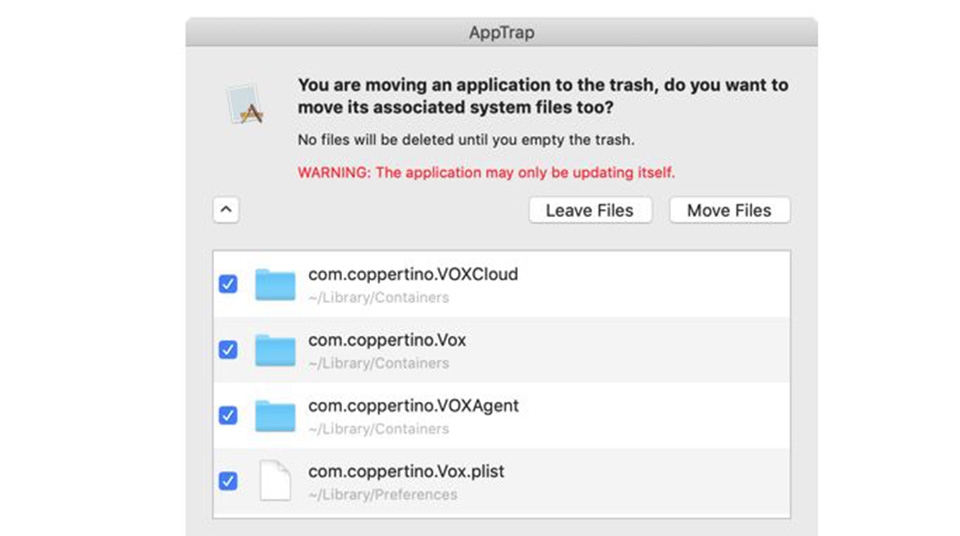960x536 pixels.
Task: Click the com.coppertino.Vox folder icon
Action: pyautogui.click(x=275, y=350)
